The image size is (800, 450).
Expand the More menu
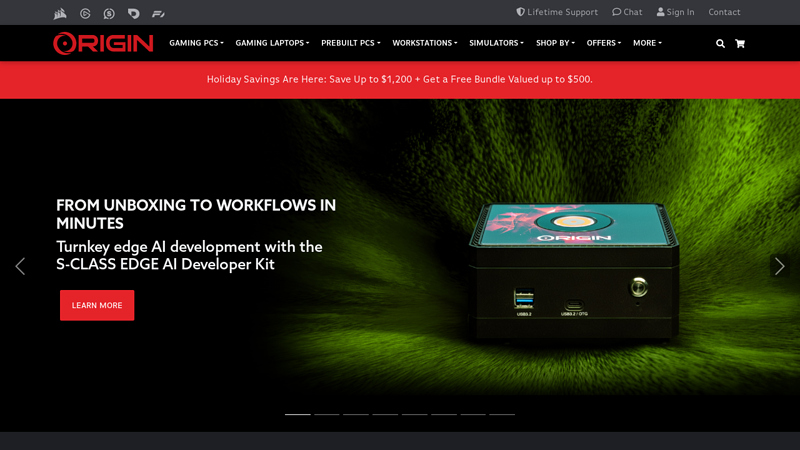pos(647,43)
